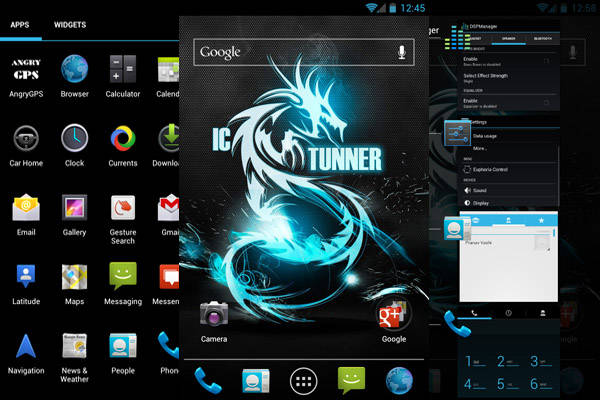Viewport: 600px width, 400px height.
Task: Tap the 12:45 status bar clock
Action: 413,8
